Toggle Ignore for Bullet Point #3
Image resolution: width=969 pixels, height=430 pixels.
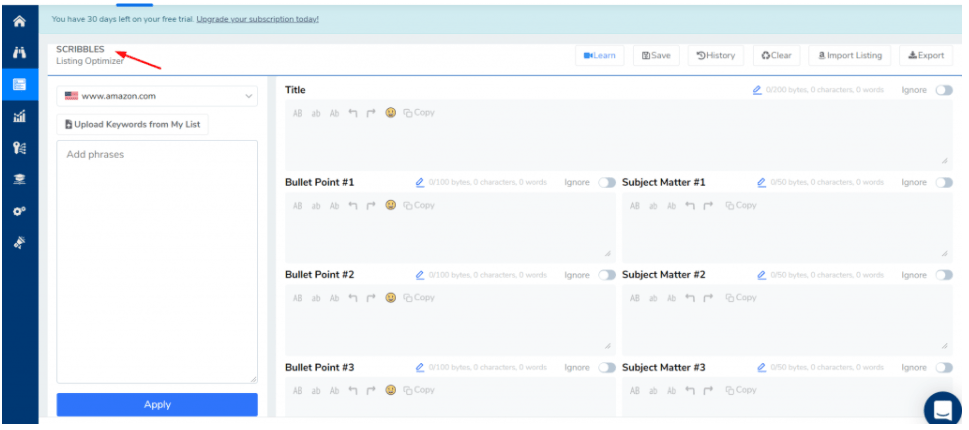tap(607, 368)
